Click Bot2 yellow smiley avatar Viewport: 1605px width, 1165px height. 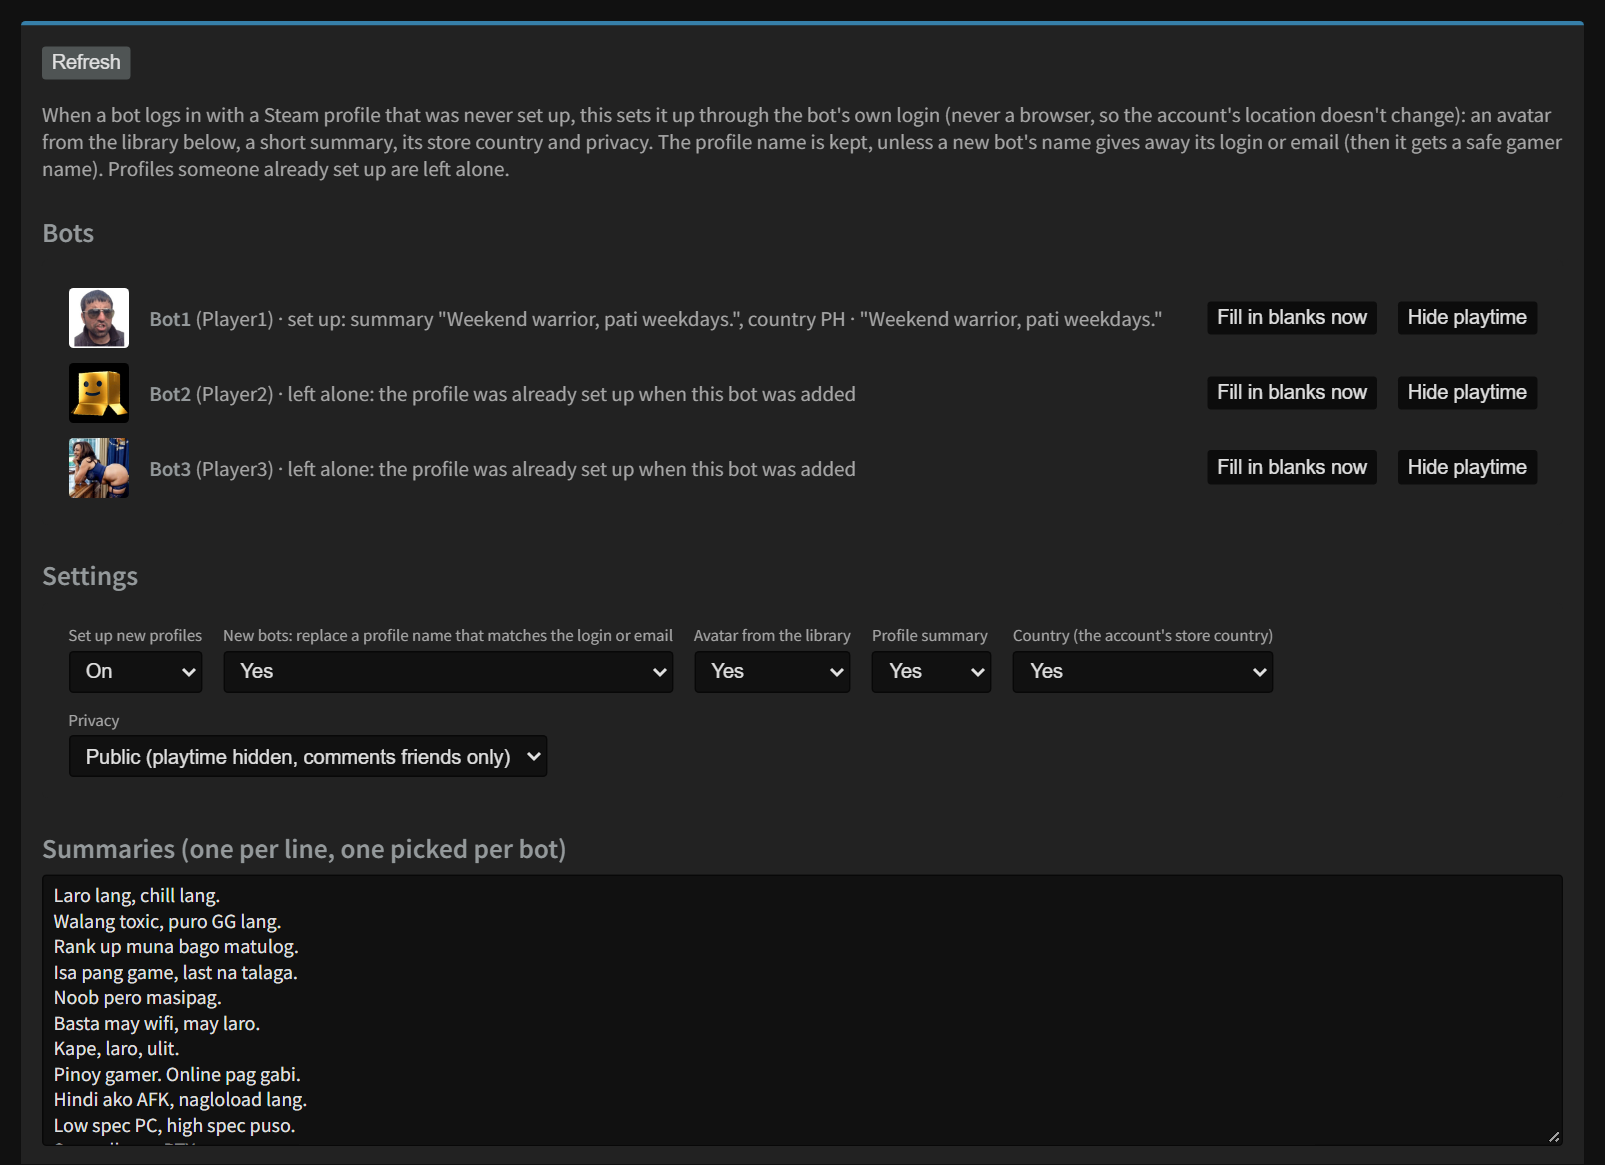point(99,393)
